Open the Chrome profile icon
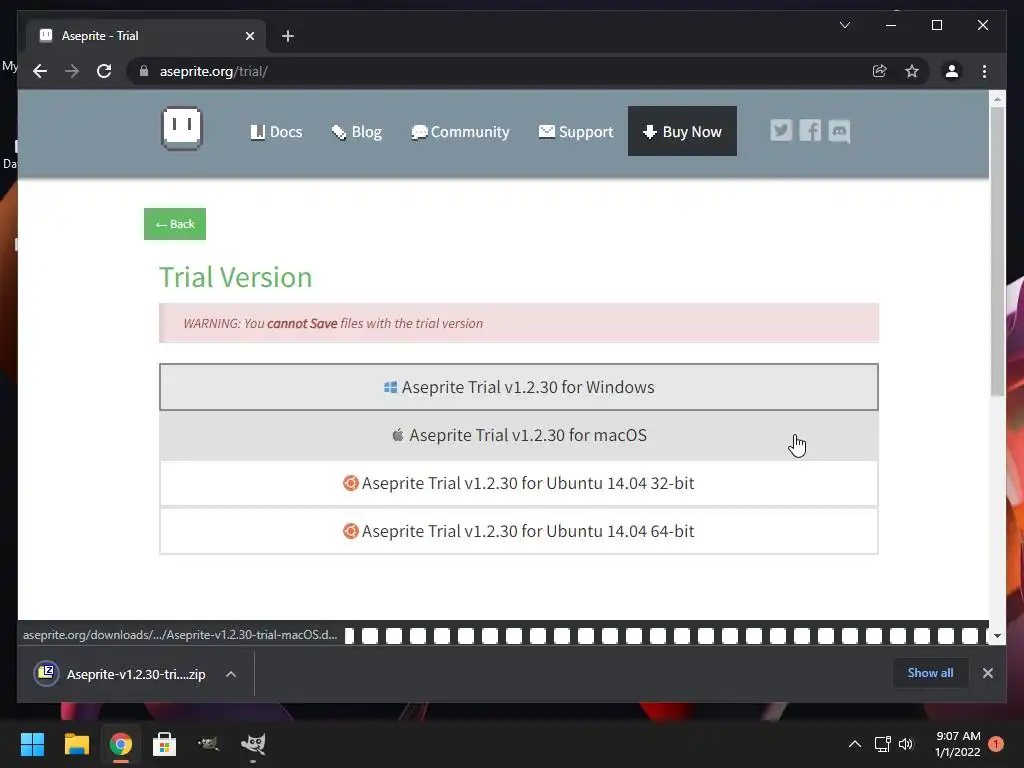The height and width of the screenshot is (768, 1024). coord(952,71)
